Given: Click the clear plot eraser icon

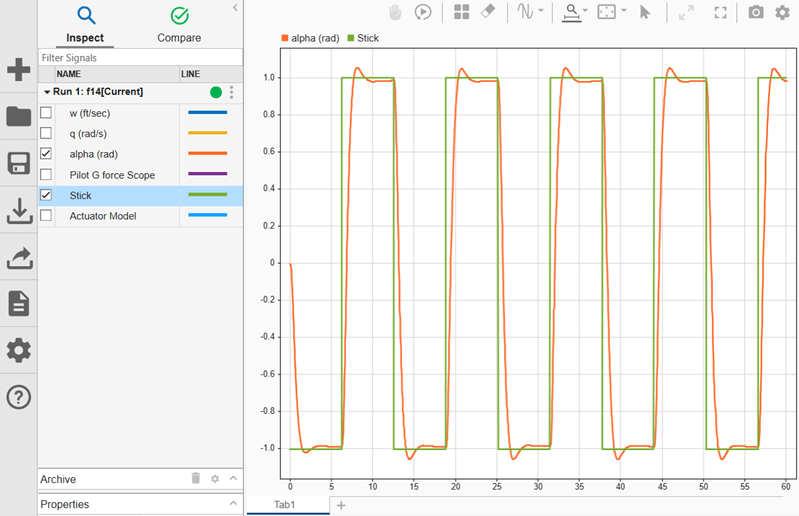Looking at the screenshot, I should [488, 11].
